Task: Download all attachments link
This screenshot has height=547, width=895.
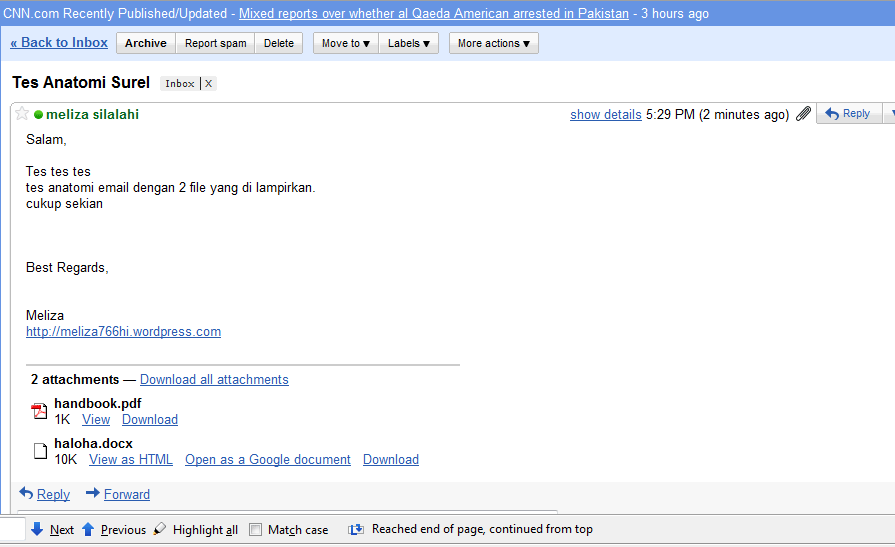Action: click(214, 379)
